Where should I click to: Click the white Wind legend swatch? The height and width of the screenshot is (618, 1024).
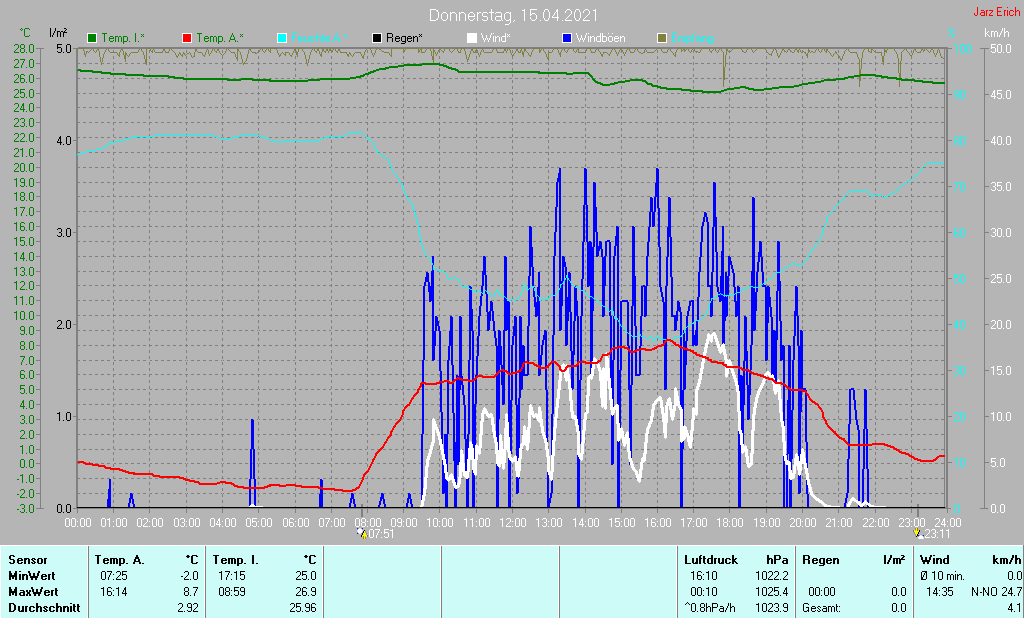472,39
